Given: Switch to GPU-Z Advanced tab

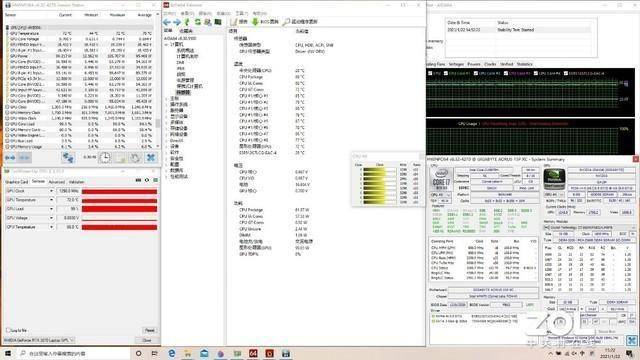Looking at the screenshot, I should coord(57,182).
